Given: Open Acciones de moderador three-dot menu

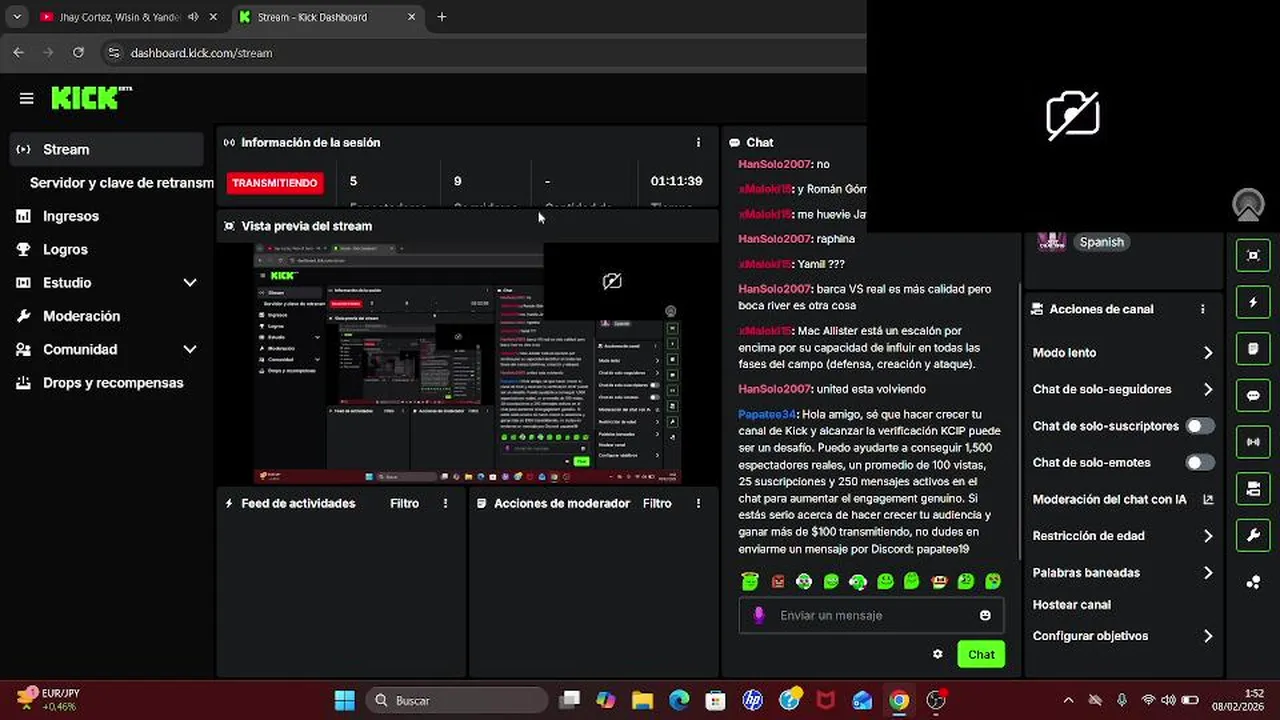Looking at the screenshot, I should [x=698, y=503].
